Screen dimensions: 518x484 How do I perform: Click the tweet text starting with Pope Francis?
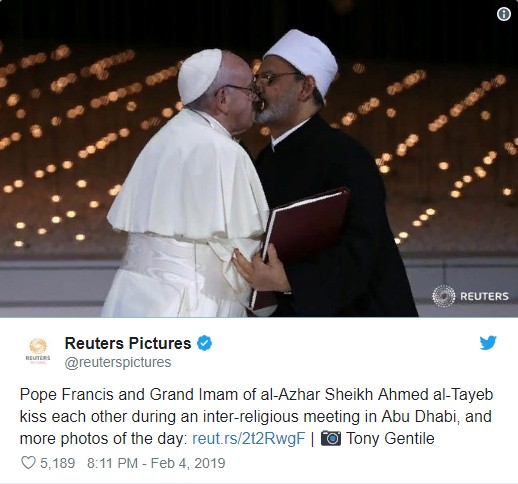tap(256, 416)
